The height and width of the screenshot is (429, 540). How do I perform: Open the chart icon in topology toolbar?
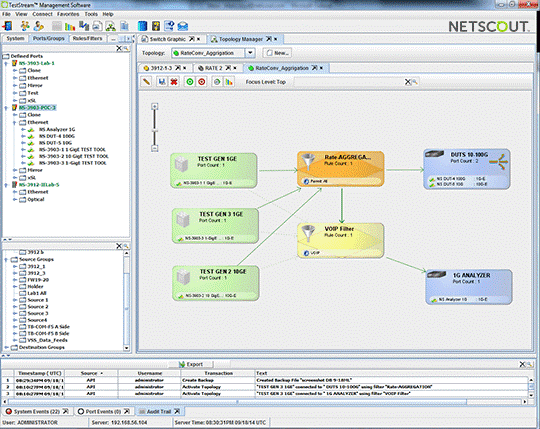pyautogui.click(x=229, y=82)
